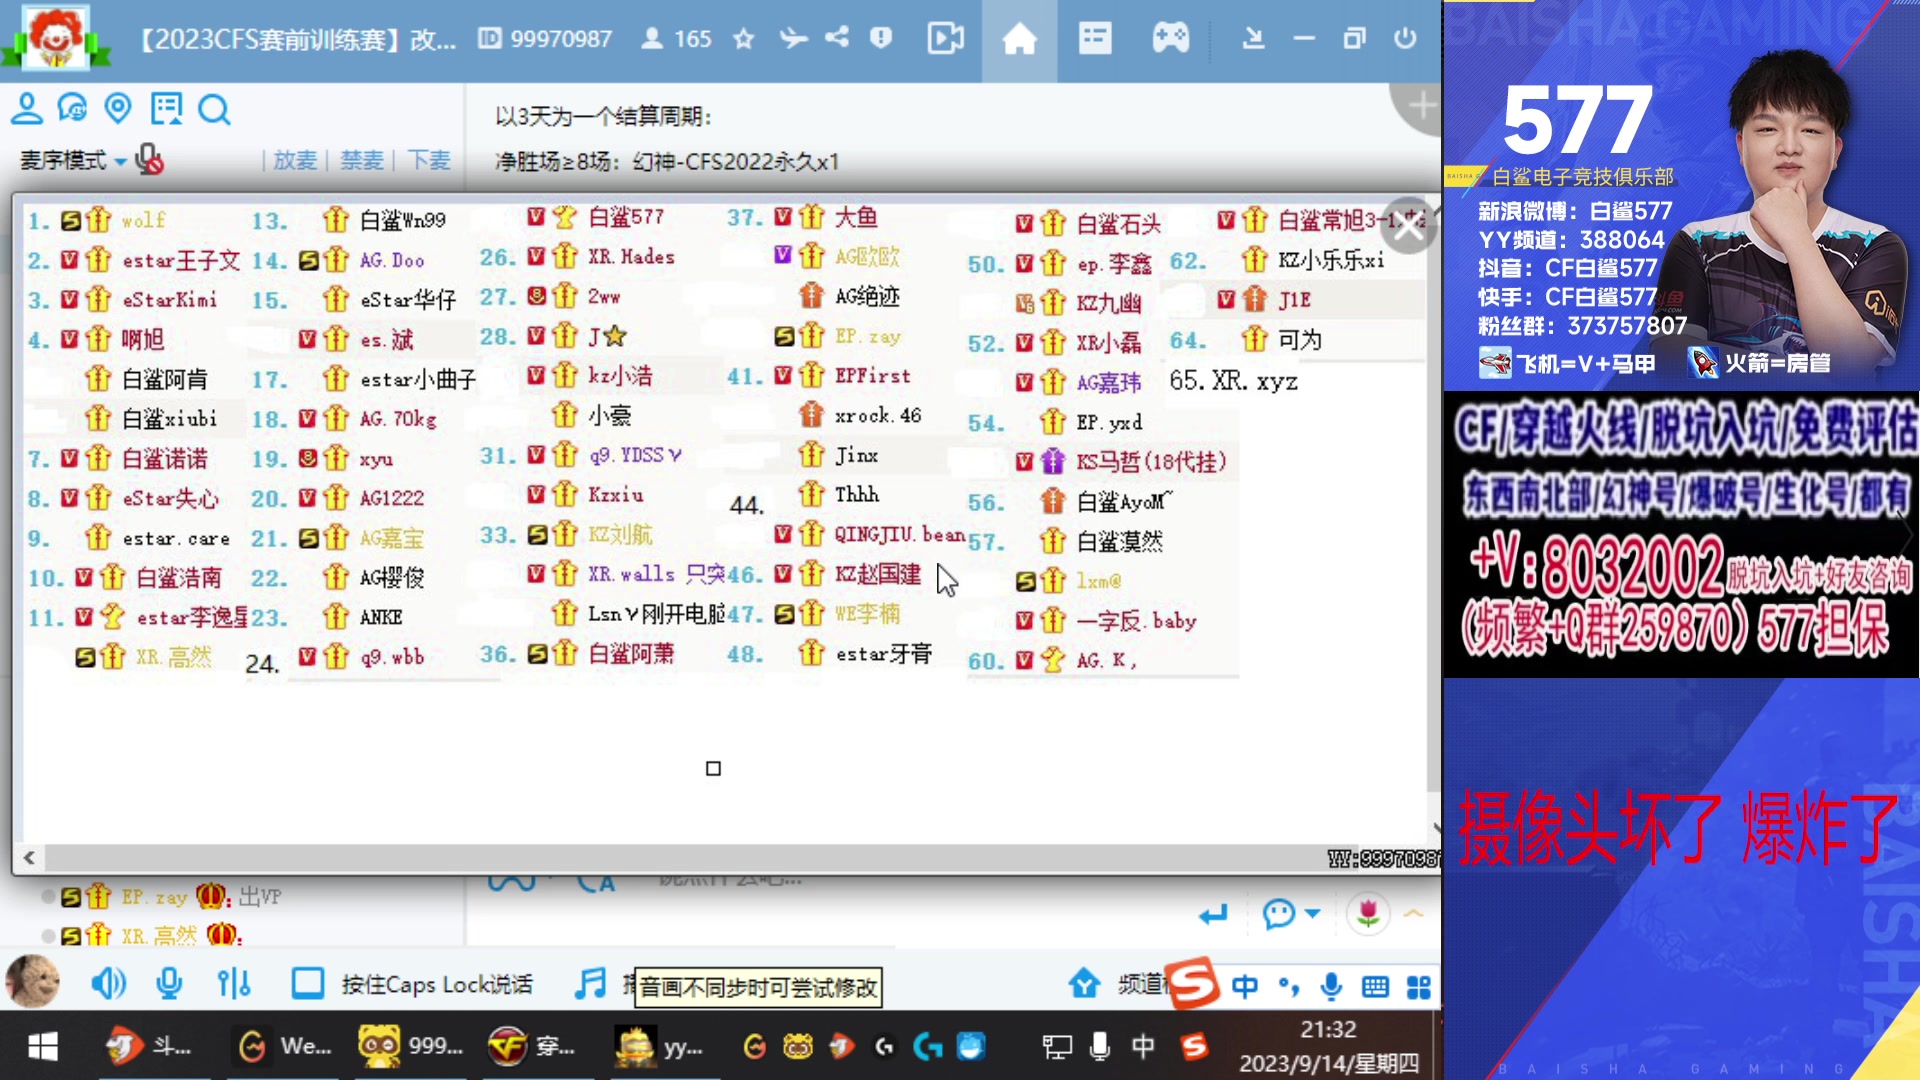Open the user profile icon in the left panel
The height and width of the screenshot is (1080, 1920).
(x=27, y=109)
